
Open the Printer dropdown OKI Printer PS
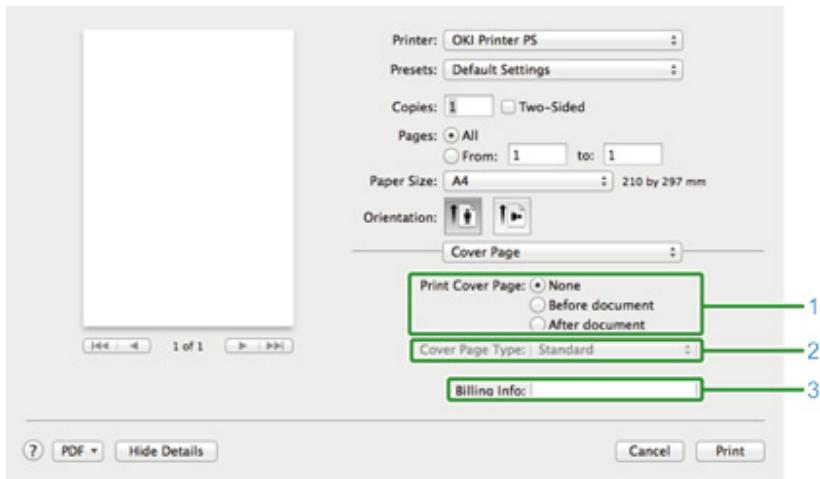point(564,43)
